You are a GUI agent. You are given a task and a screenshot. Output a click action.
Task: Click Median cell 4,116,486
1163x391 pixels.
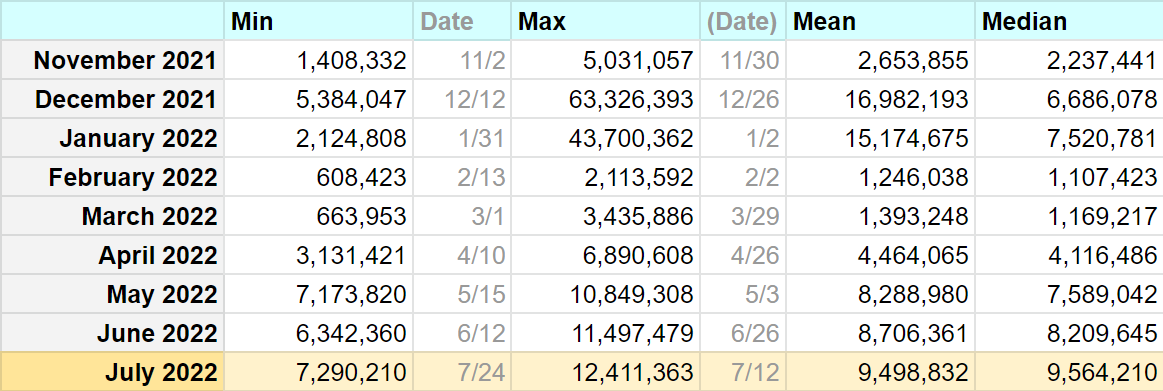pyautogui.click(x=1069, y=255)
